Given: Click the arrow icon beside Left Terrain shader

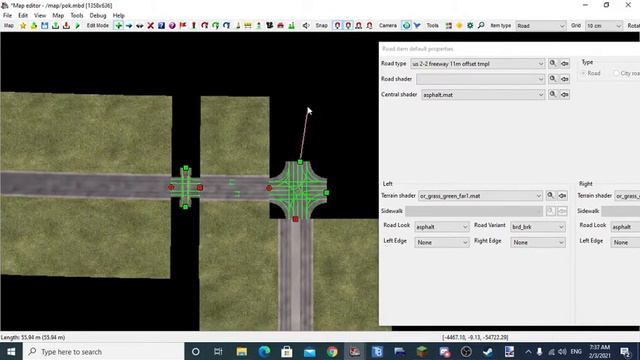Looking at the screenshot, I should pos(562,196).
